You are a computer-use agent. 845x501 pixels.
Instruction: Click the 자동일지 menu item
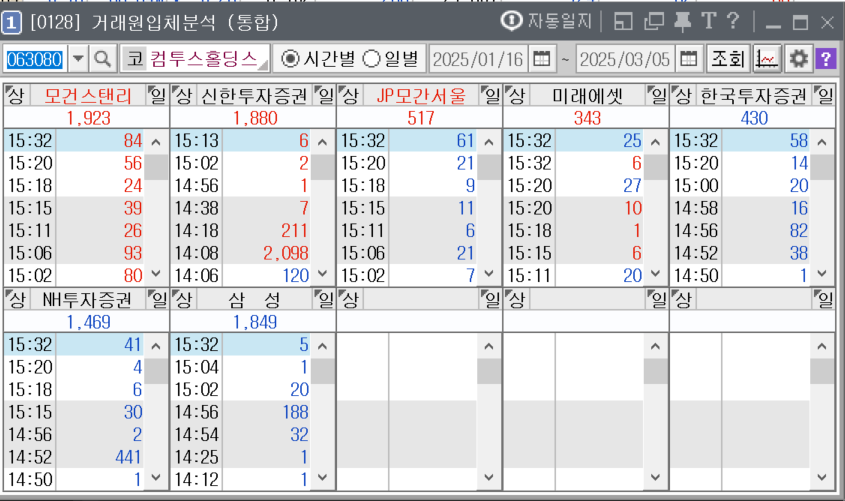(548, 21)
